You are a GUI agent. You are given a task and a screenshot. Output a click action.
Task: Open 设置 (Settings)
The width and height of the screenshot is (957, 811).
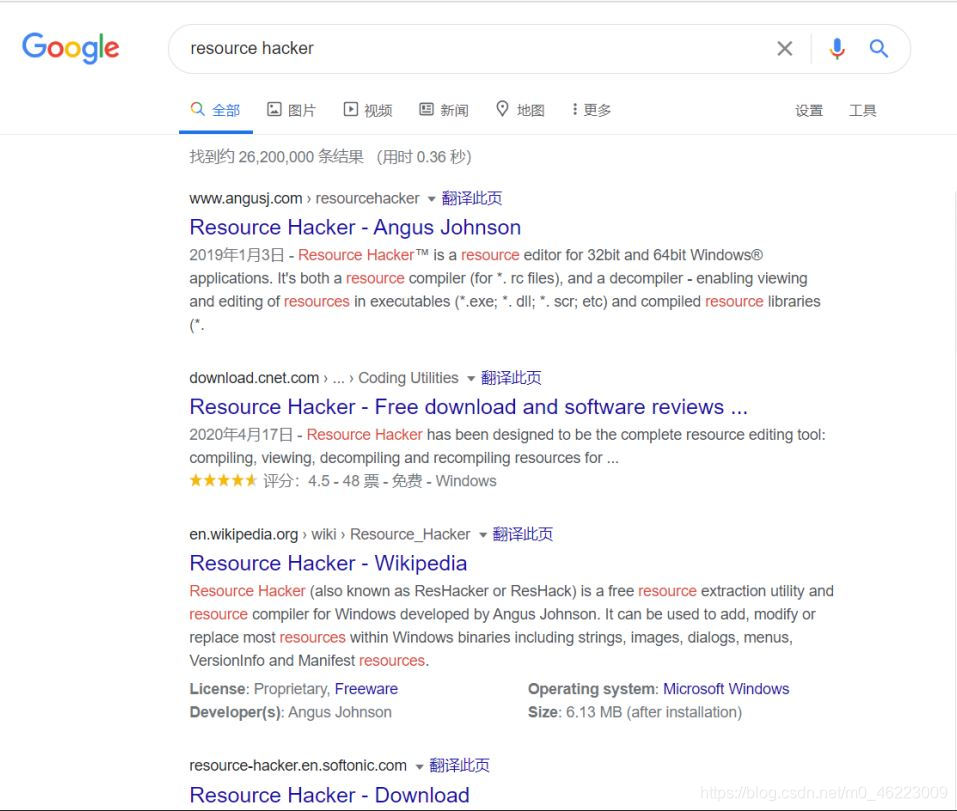[809, 110]
